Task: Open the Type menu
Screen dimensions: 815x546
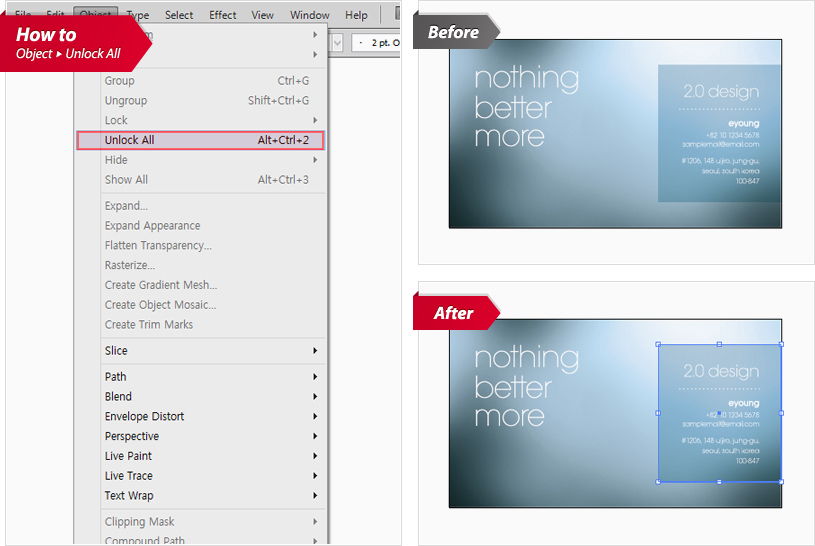Action: (138, 15)
